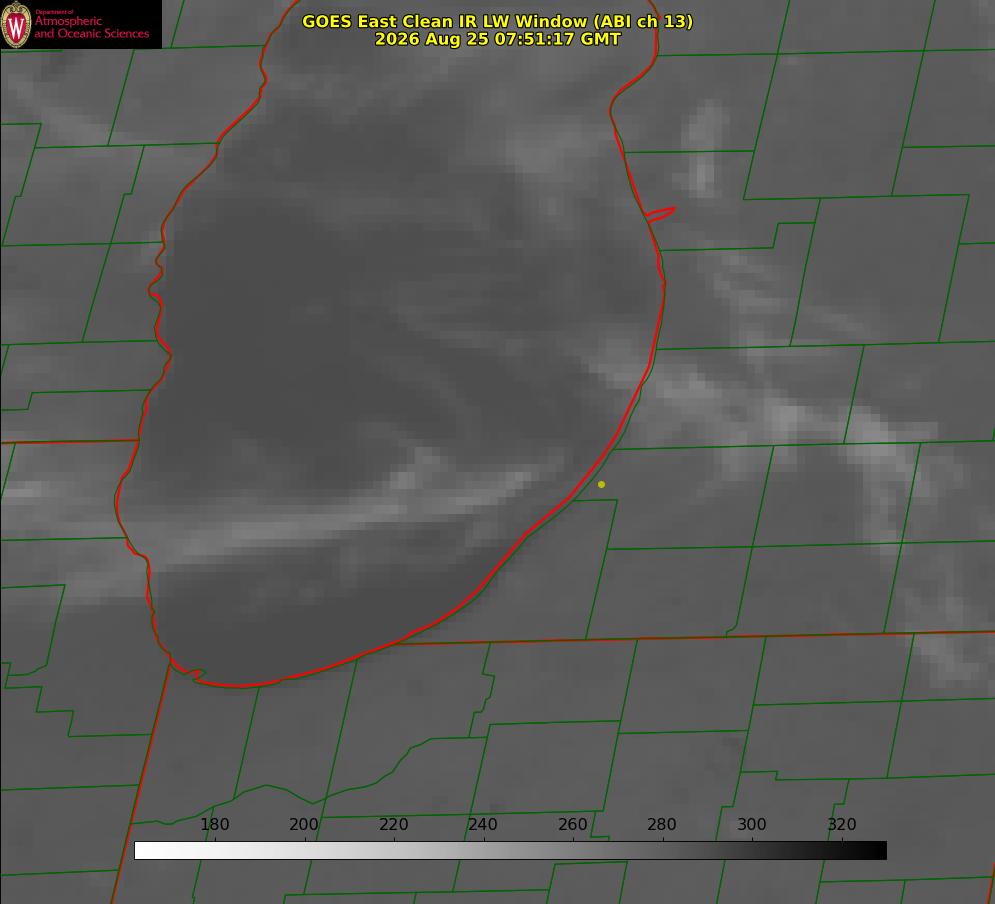The image size is (995, 904).
Task: Select the 260 tick label on the colorbar
Action: pyautogui.click(x=572, y=824)
